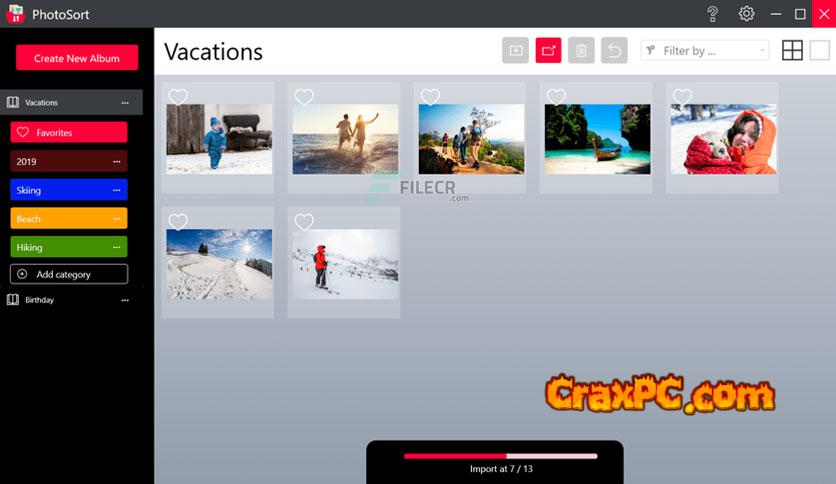Click the Vacations album book icon

coord(13,102)
